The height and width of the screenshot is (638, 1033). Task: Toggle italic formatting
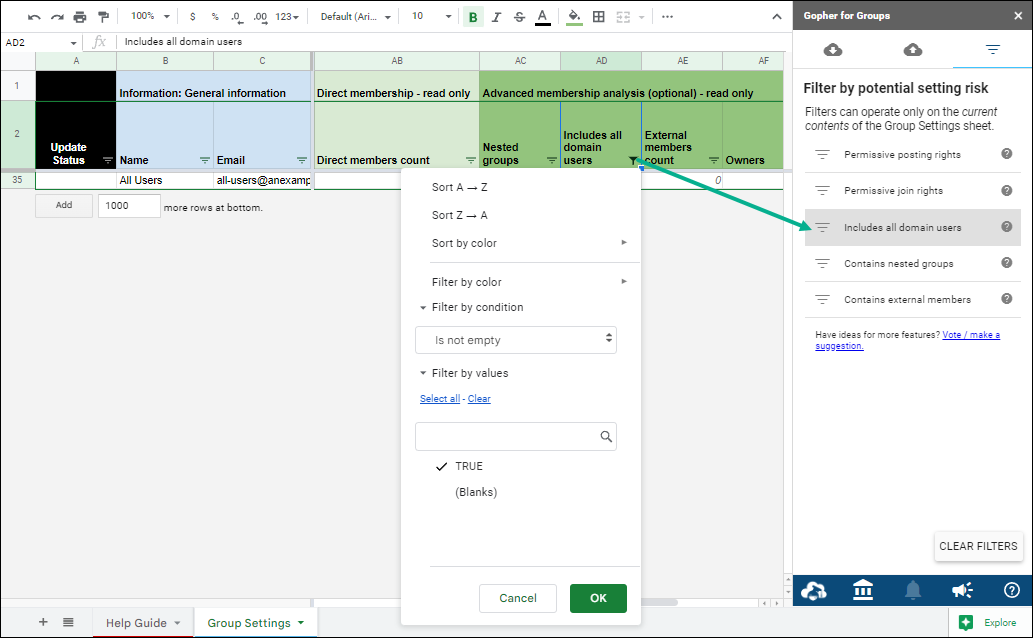click(496, 17)
